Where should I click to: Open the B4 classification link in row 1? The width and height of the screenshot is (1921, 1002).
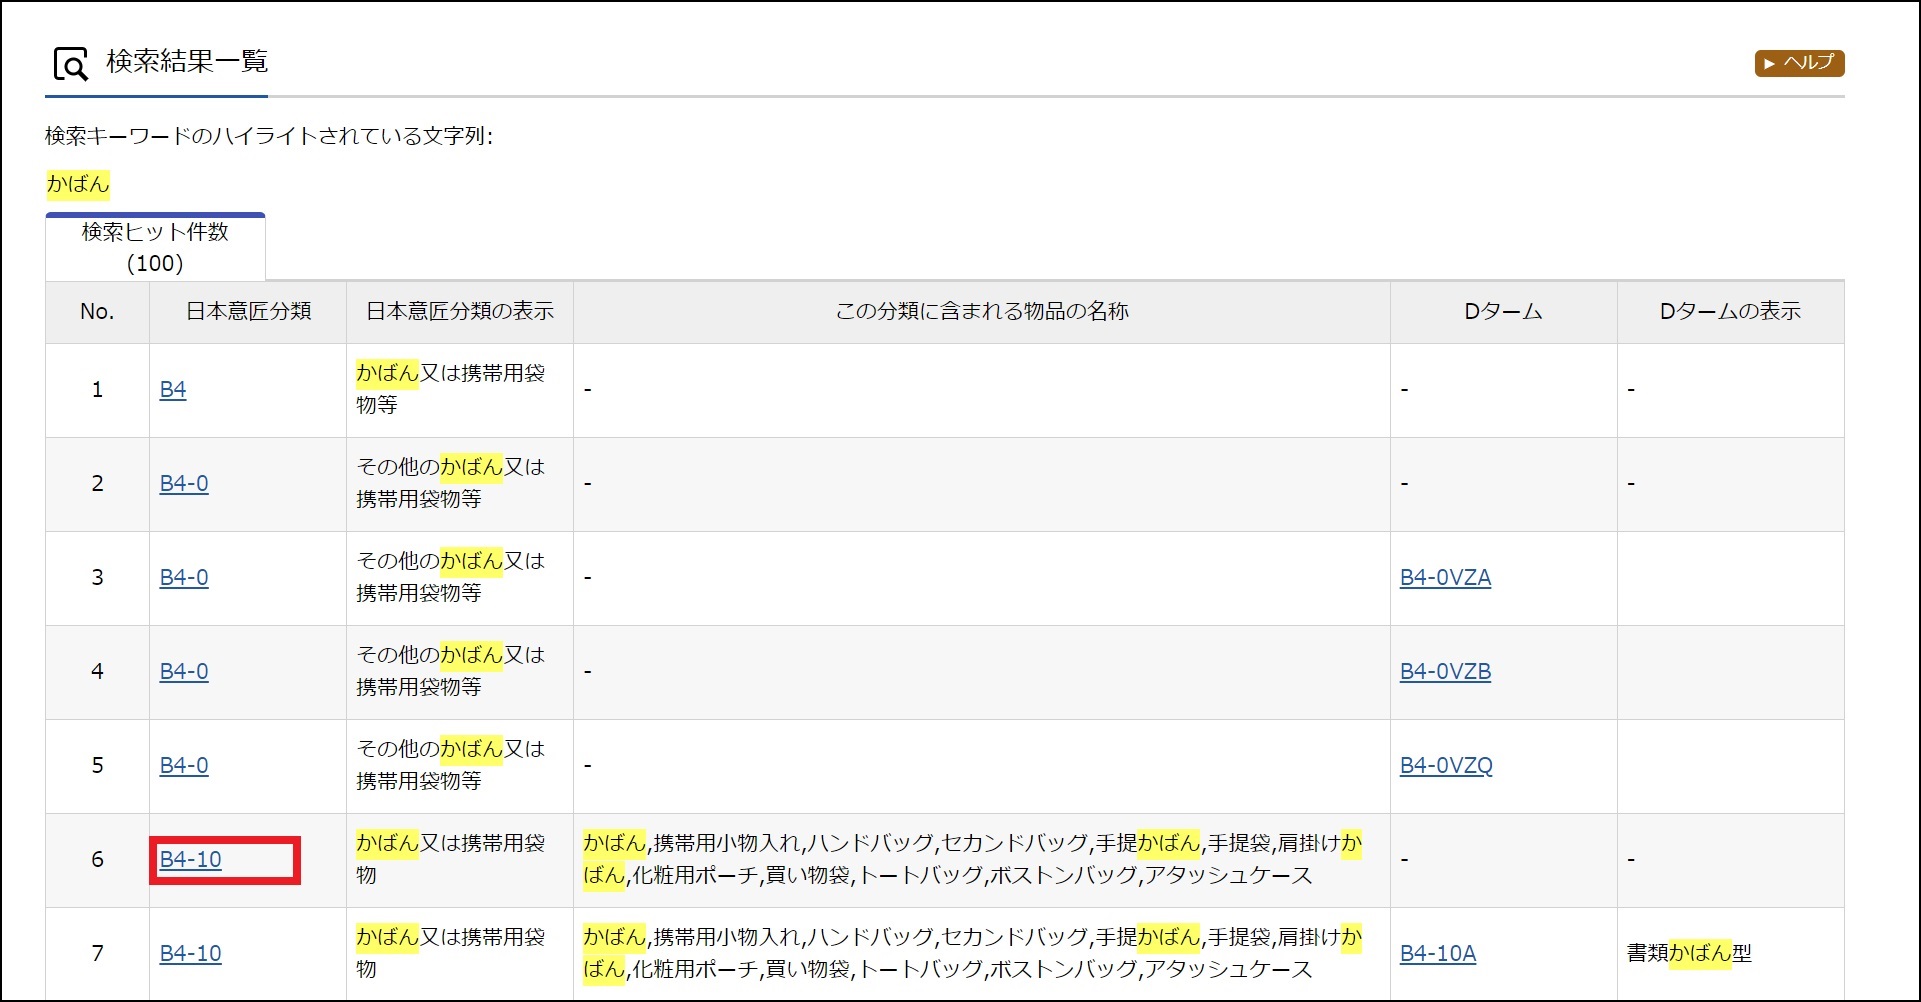(173, 390)
